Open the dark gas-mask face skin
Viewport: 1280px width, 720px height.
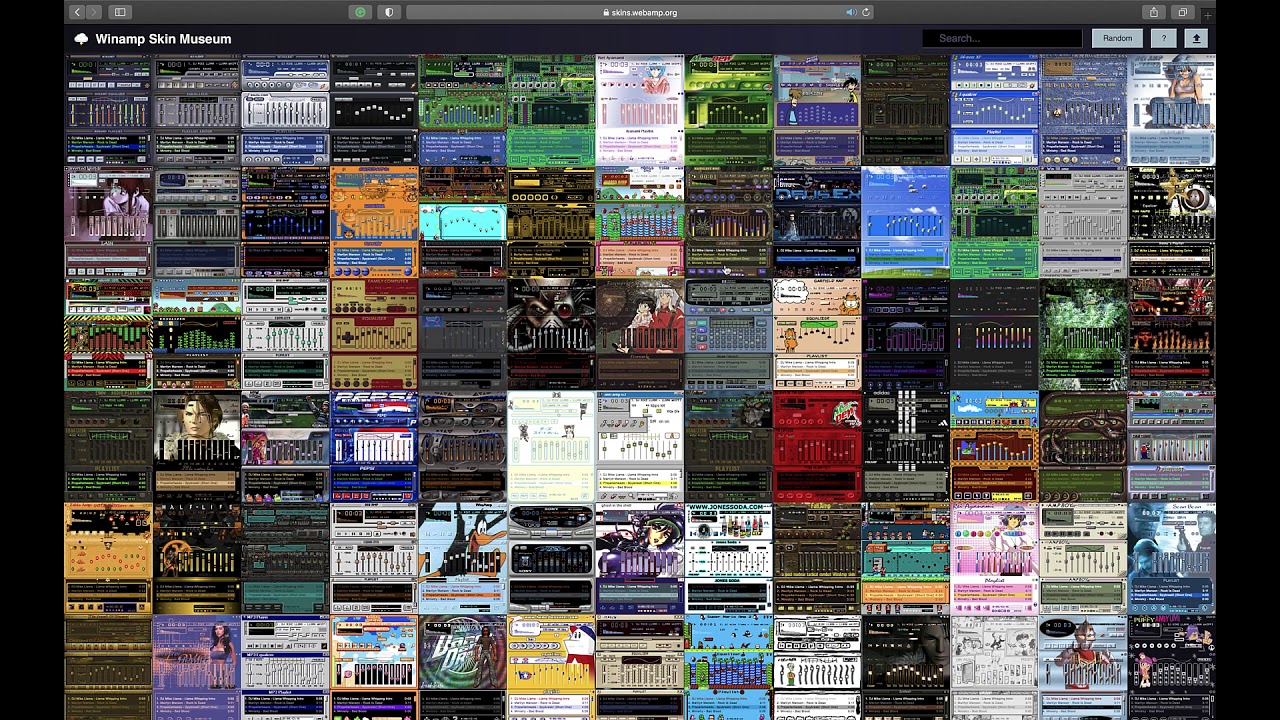[551, 334]
